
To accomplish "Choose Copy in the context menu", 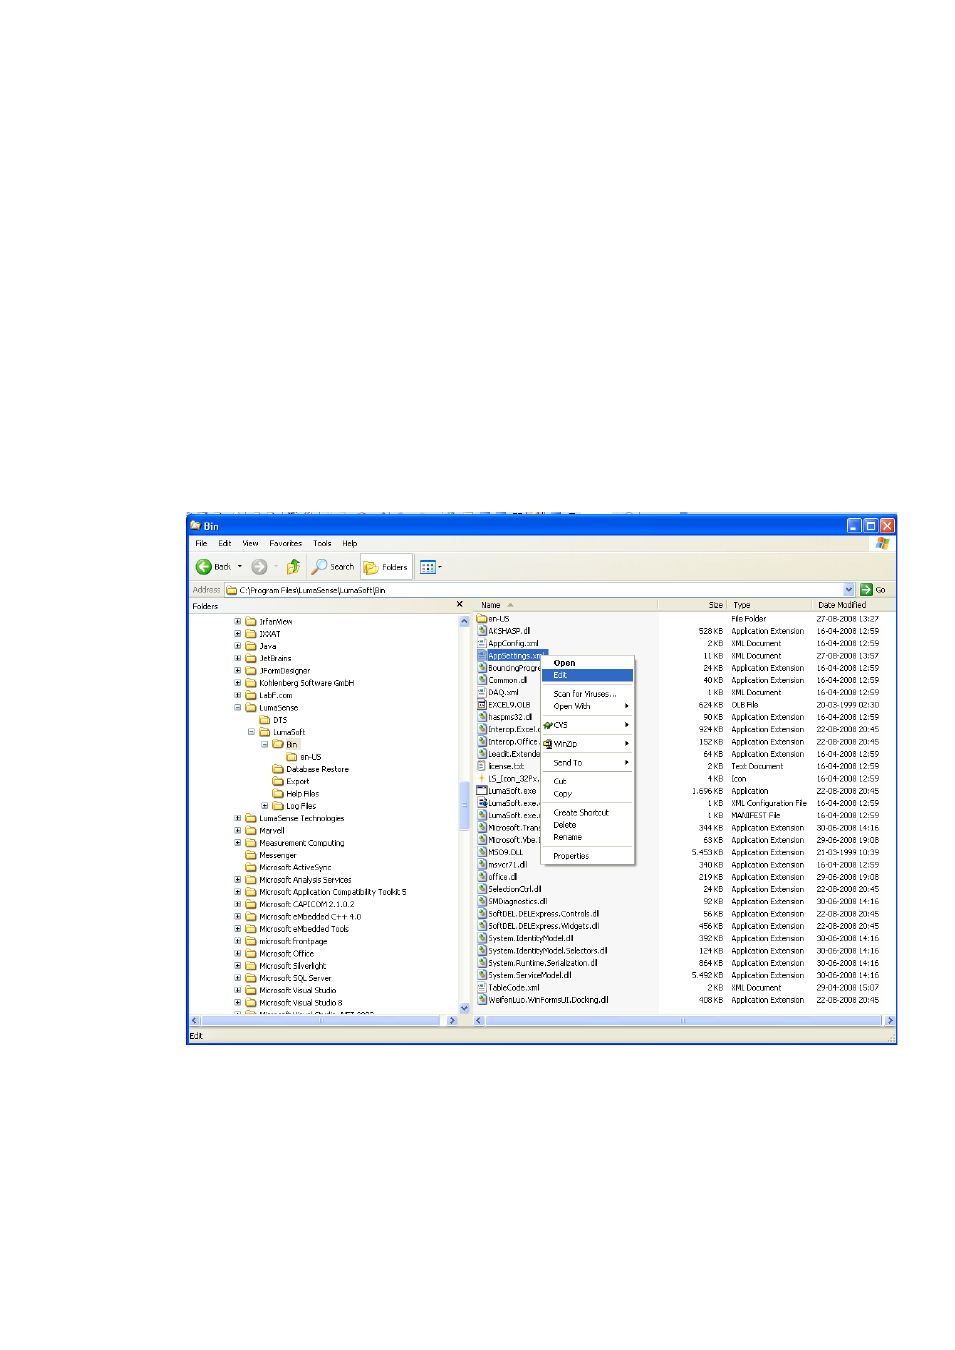I will click(588, 794).
